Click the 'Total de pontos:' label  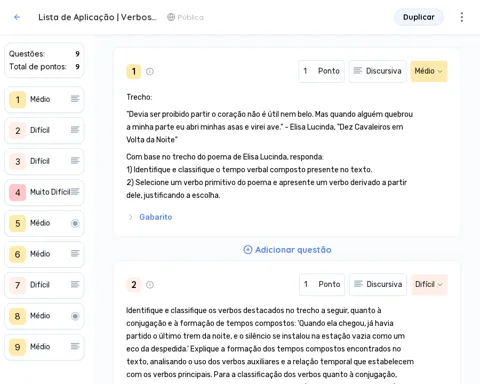38,67
